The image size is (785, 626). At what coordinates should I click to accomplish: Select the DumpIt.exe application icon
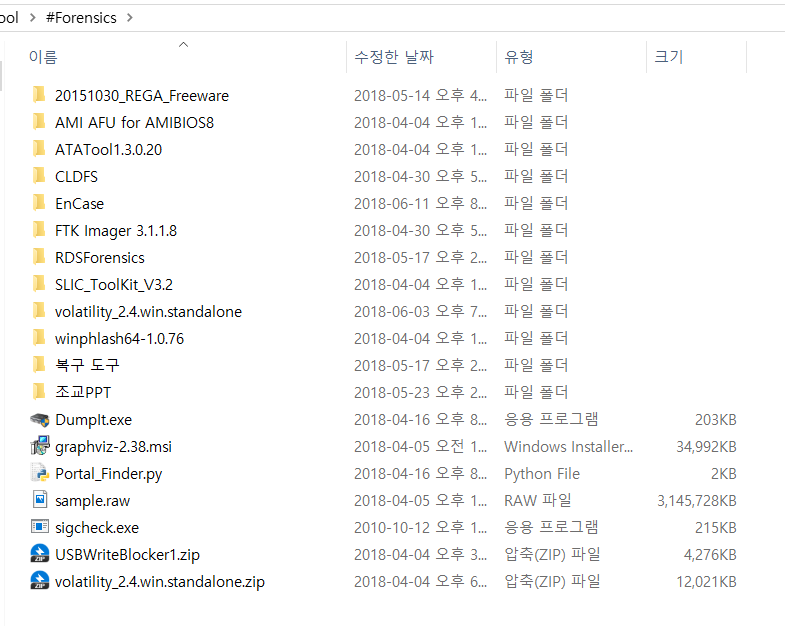click(x=40, y=420)
